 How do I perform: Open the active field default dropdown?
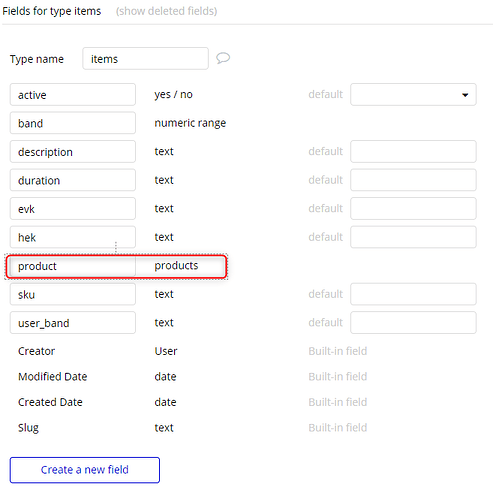point(413,95)
